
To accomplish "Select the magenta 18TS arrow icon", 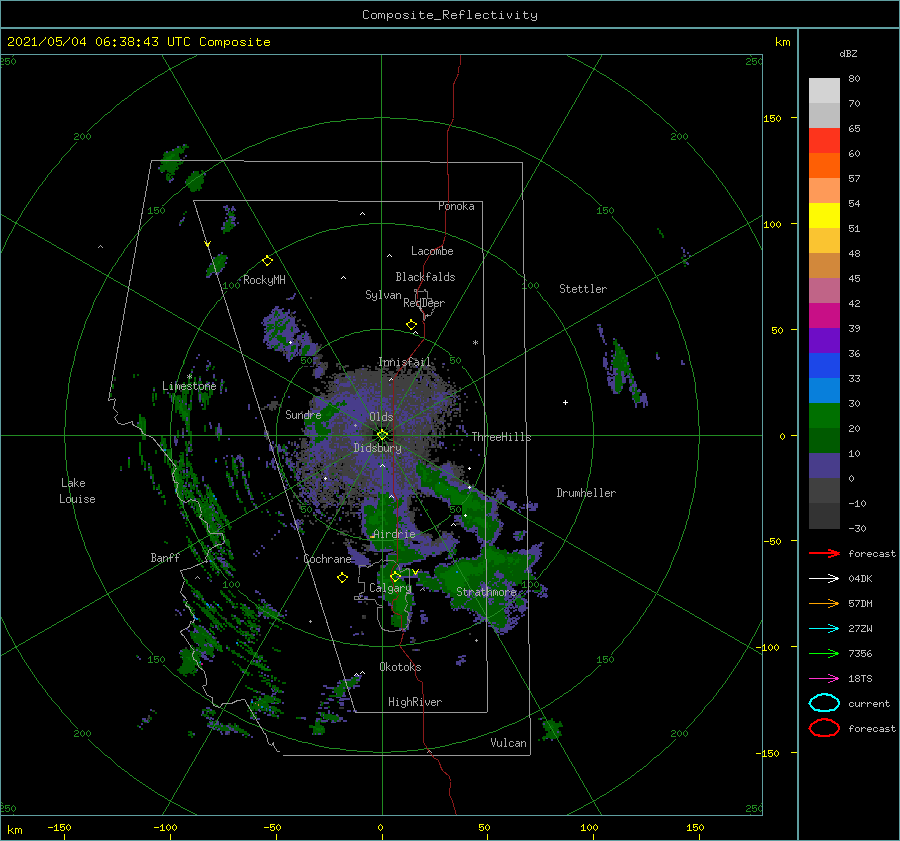I will 824,679.
